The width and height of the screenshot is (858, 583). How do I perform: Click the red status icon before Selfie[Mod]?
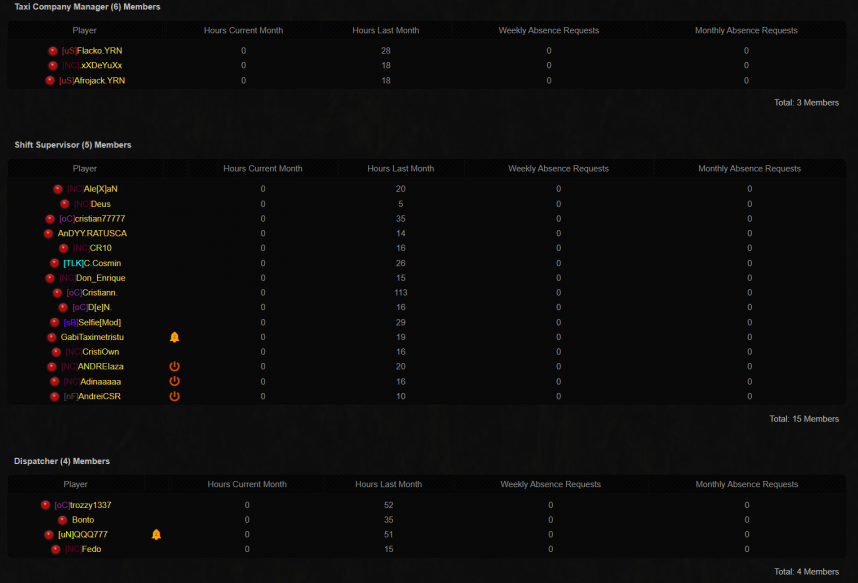[x=54, y=322]
